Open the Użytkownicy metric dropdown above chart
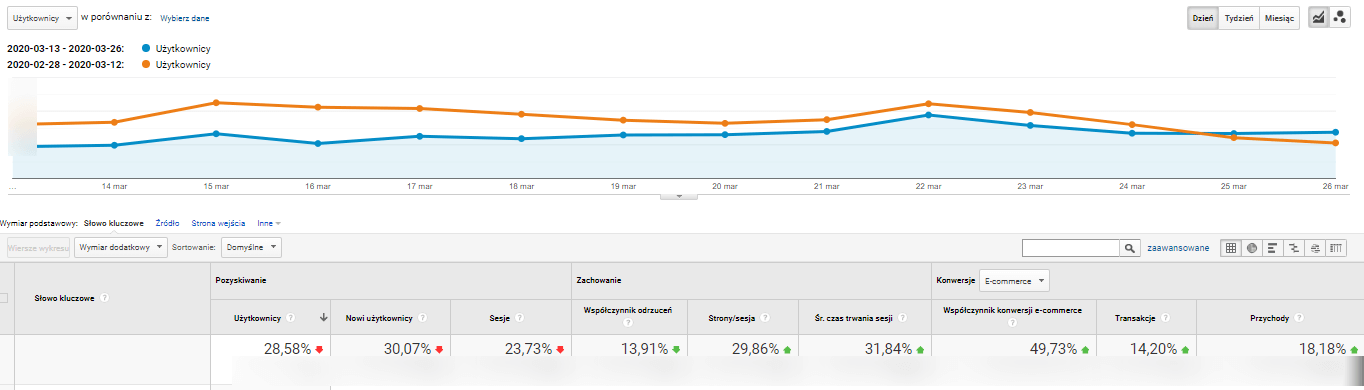This screenshot has width=1364, height=390. (x=42, y=18)
